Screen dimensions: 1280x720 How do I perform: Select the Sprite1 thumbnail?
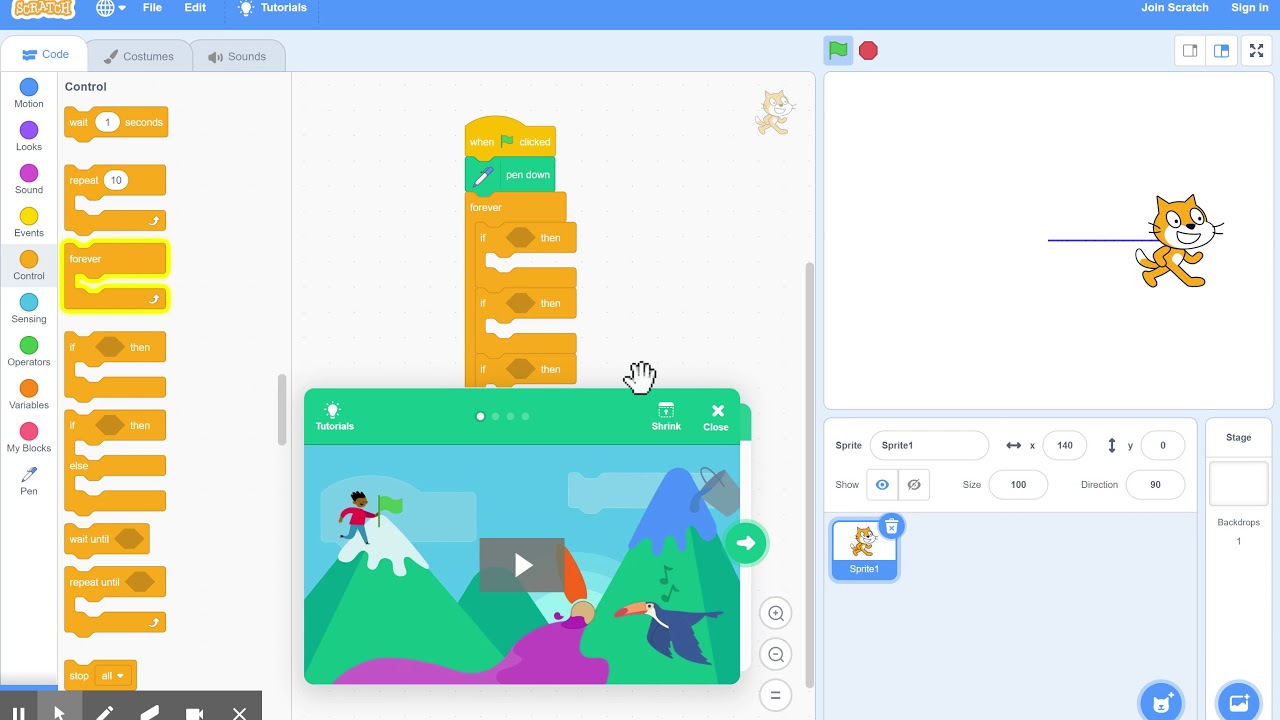[x=864, y=550]
